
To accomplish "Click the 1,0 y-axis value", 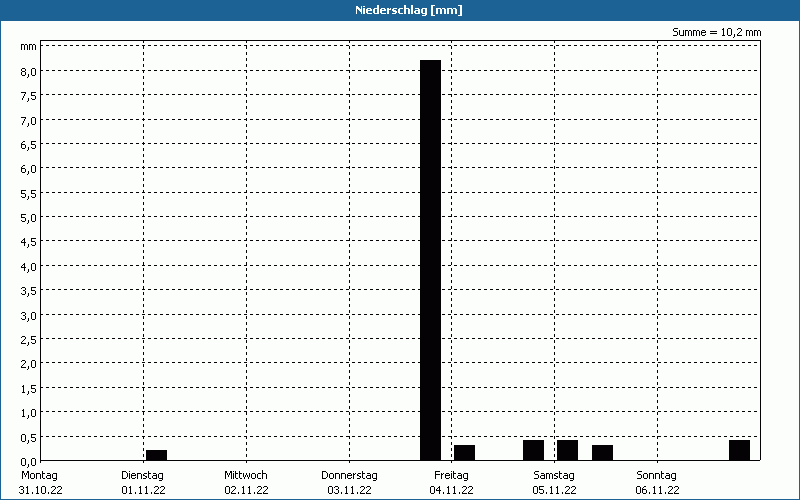I will tap(29, 413).
